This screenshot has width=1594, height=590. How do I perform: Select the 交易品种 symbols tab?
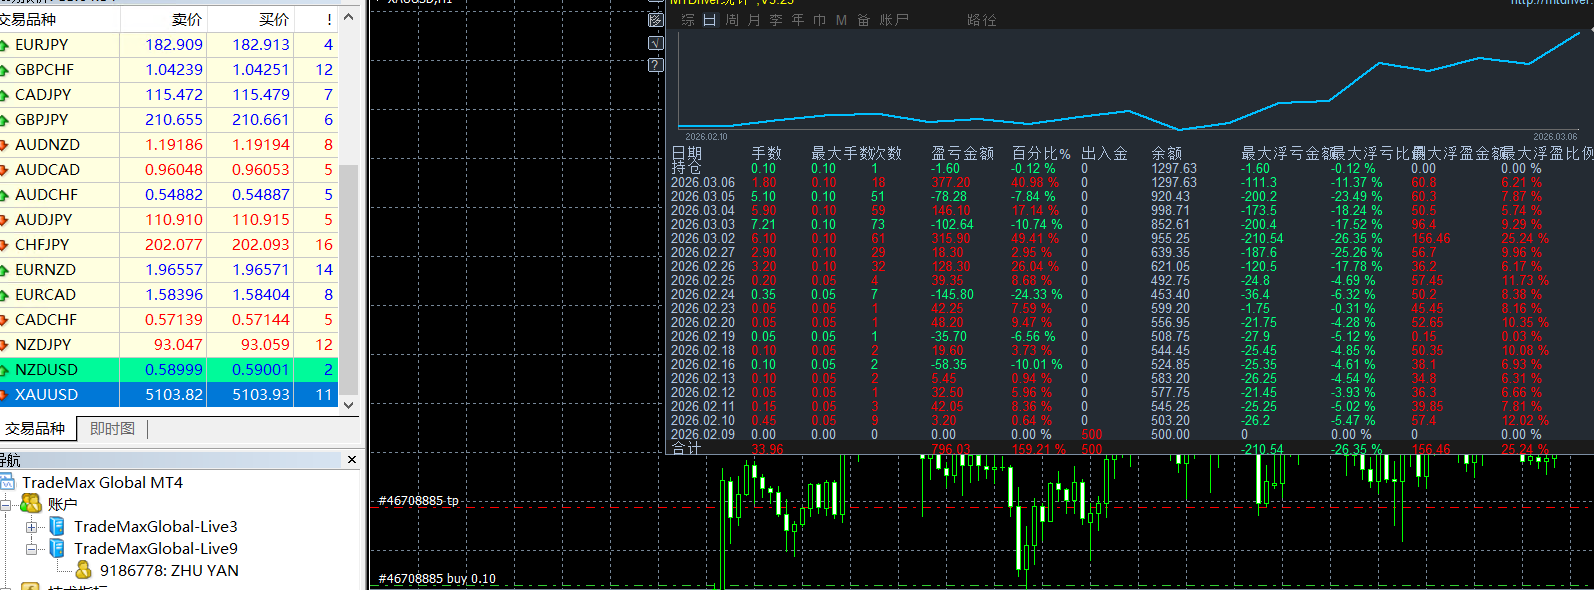tap(35, 429)
